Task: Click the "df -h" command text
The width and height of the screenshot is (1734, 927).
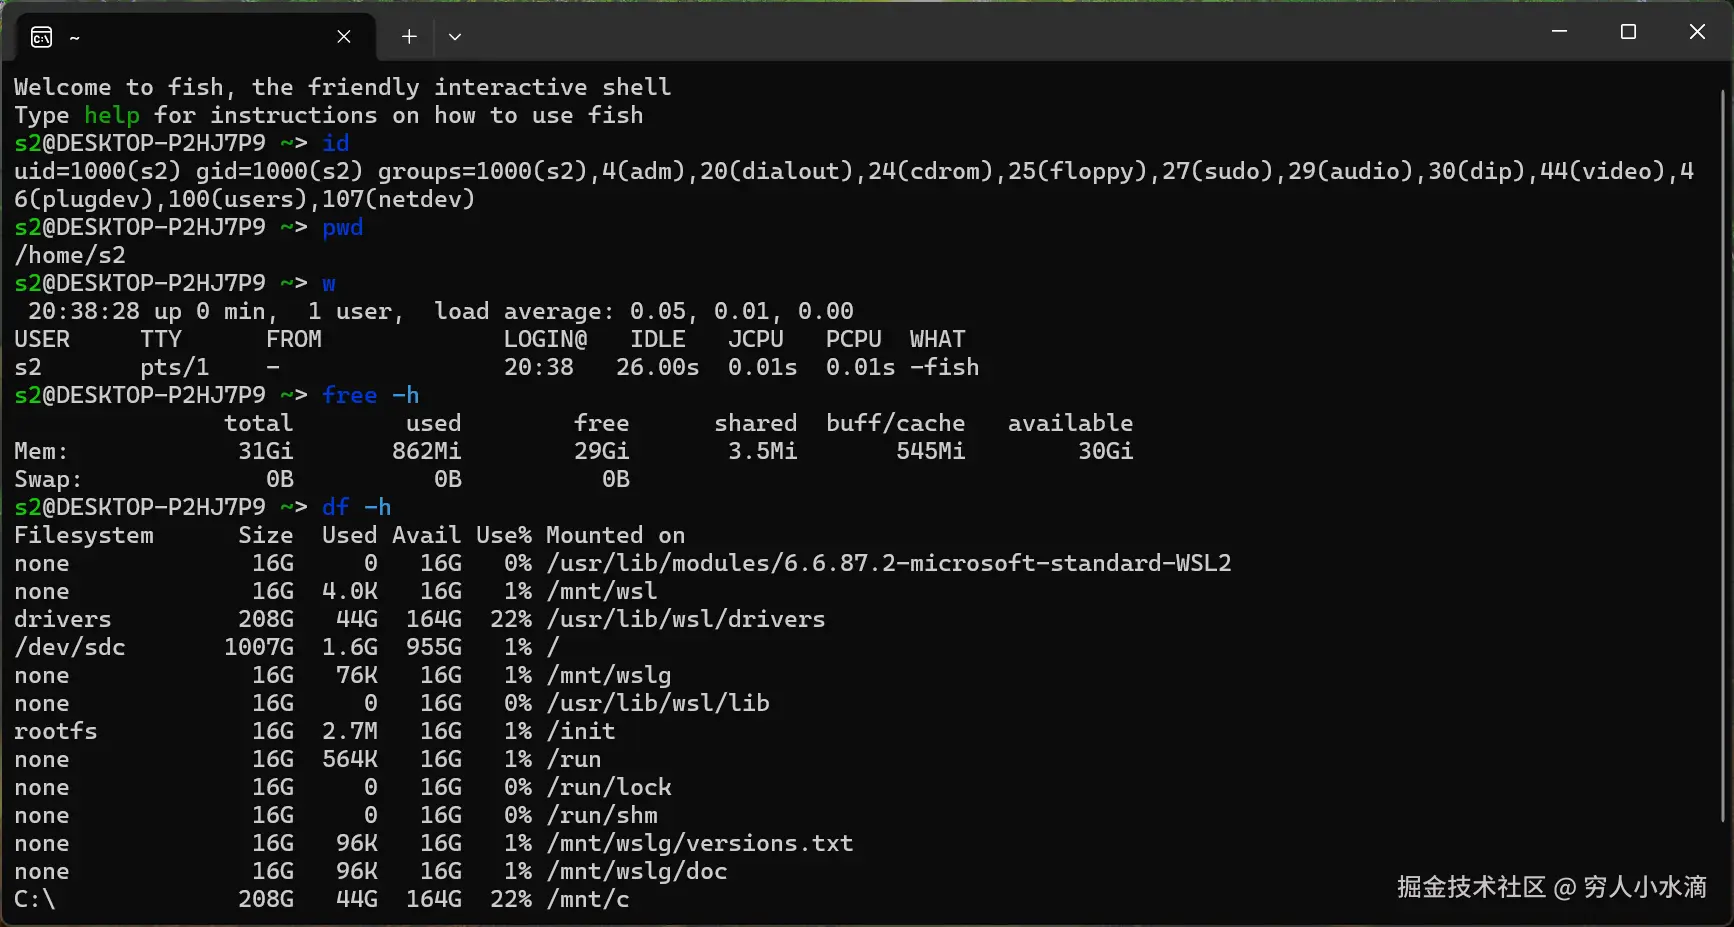Action: click(x=357, y=507)
